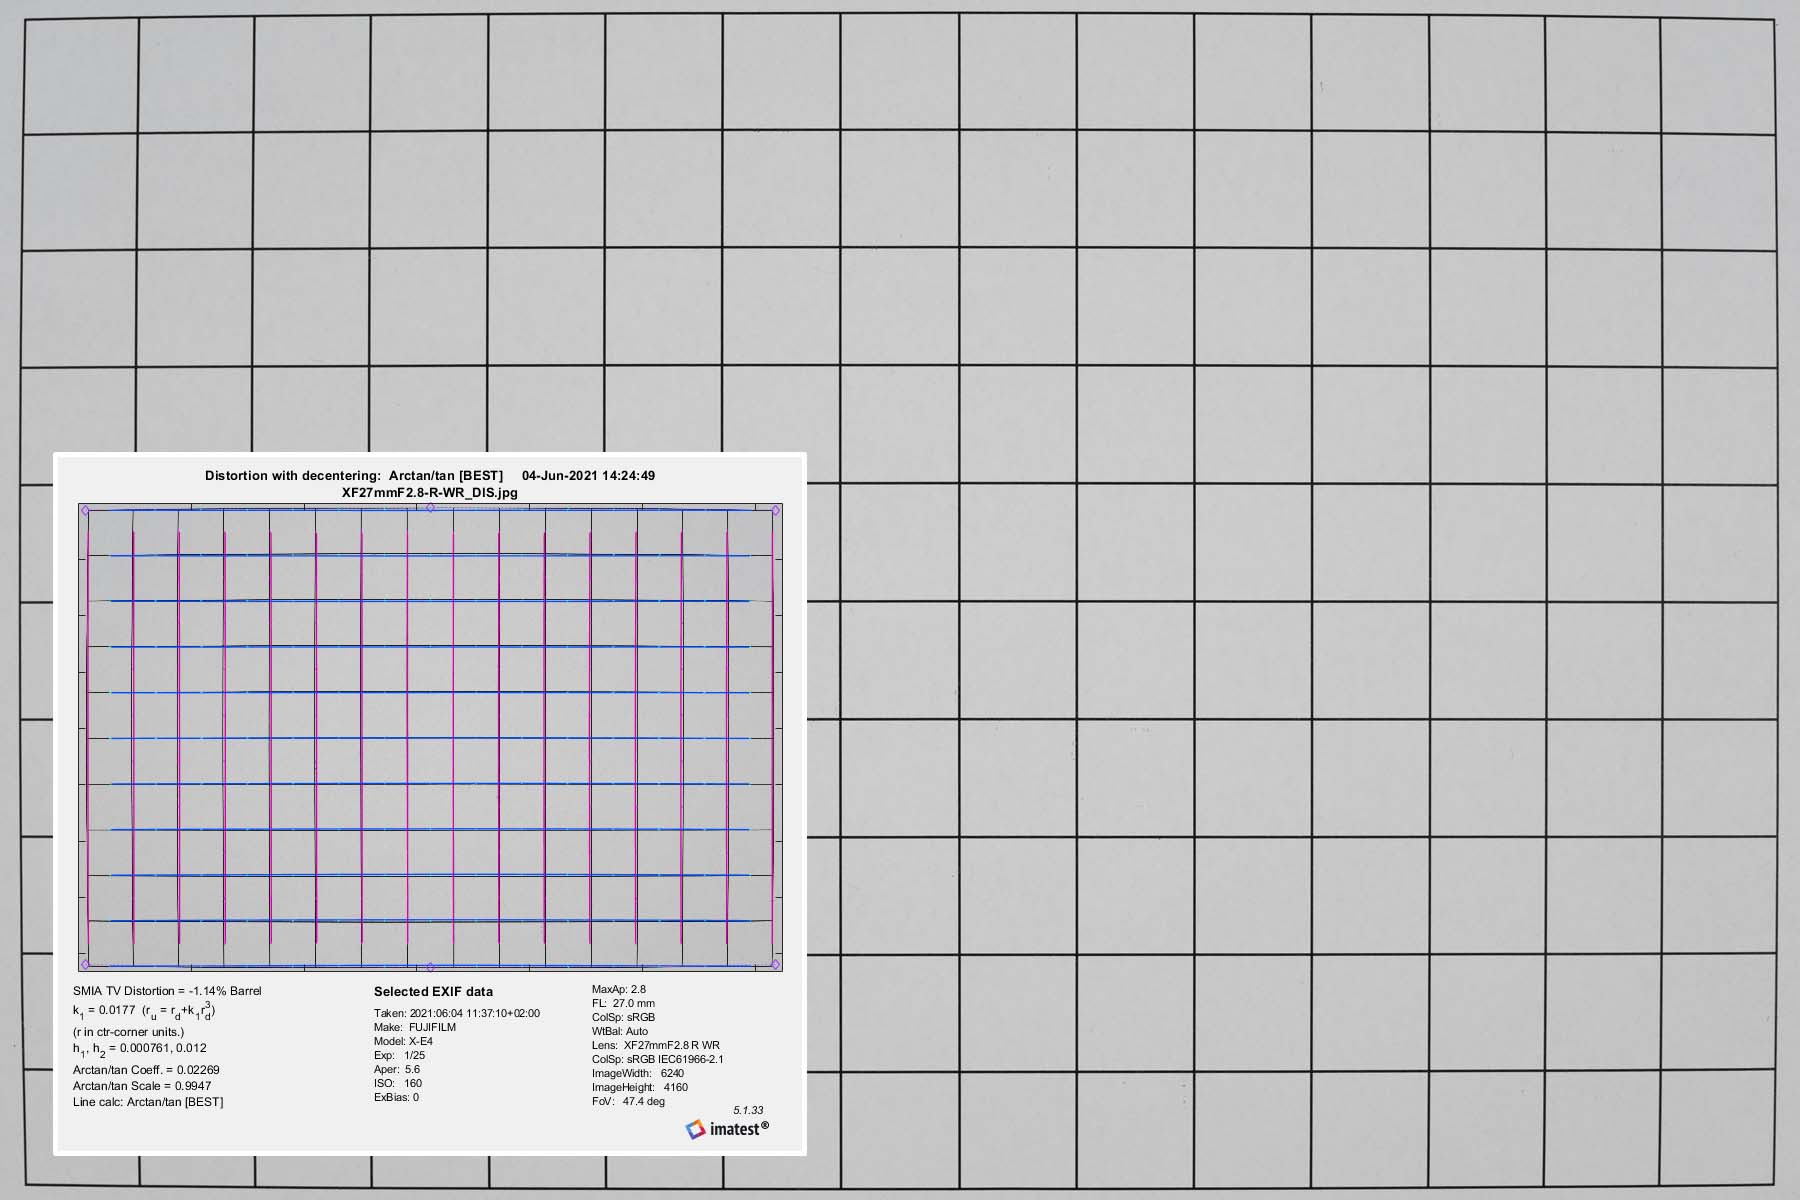Viewport: 1800px width, 1200px height.
Task: Click the version number 5.1.33
Action: [748, 1110]
